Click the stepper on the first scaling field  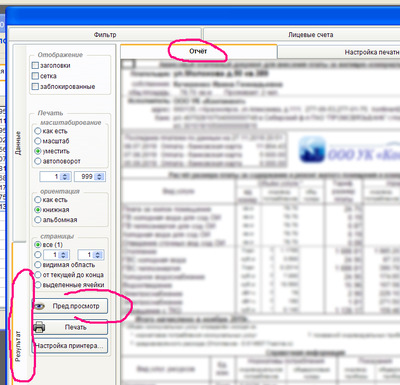pyautogui.click(x=65, y=177)
